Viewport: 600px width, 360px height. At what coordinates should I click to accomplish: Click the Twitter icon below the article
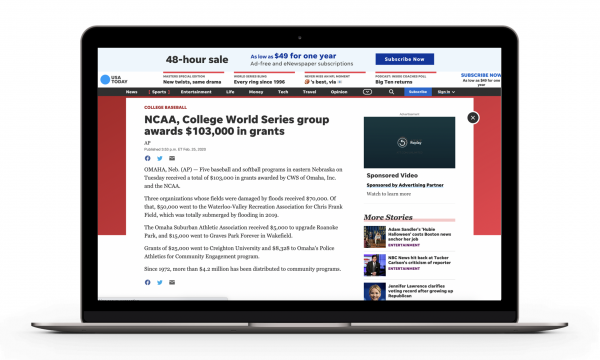[160, 282]
